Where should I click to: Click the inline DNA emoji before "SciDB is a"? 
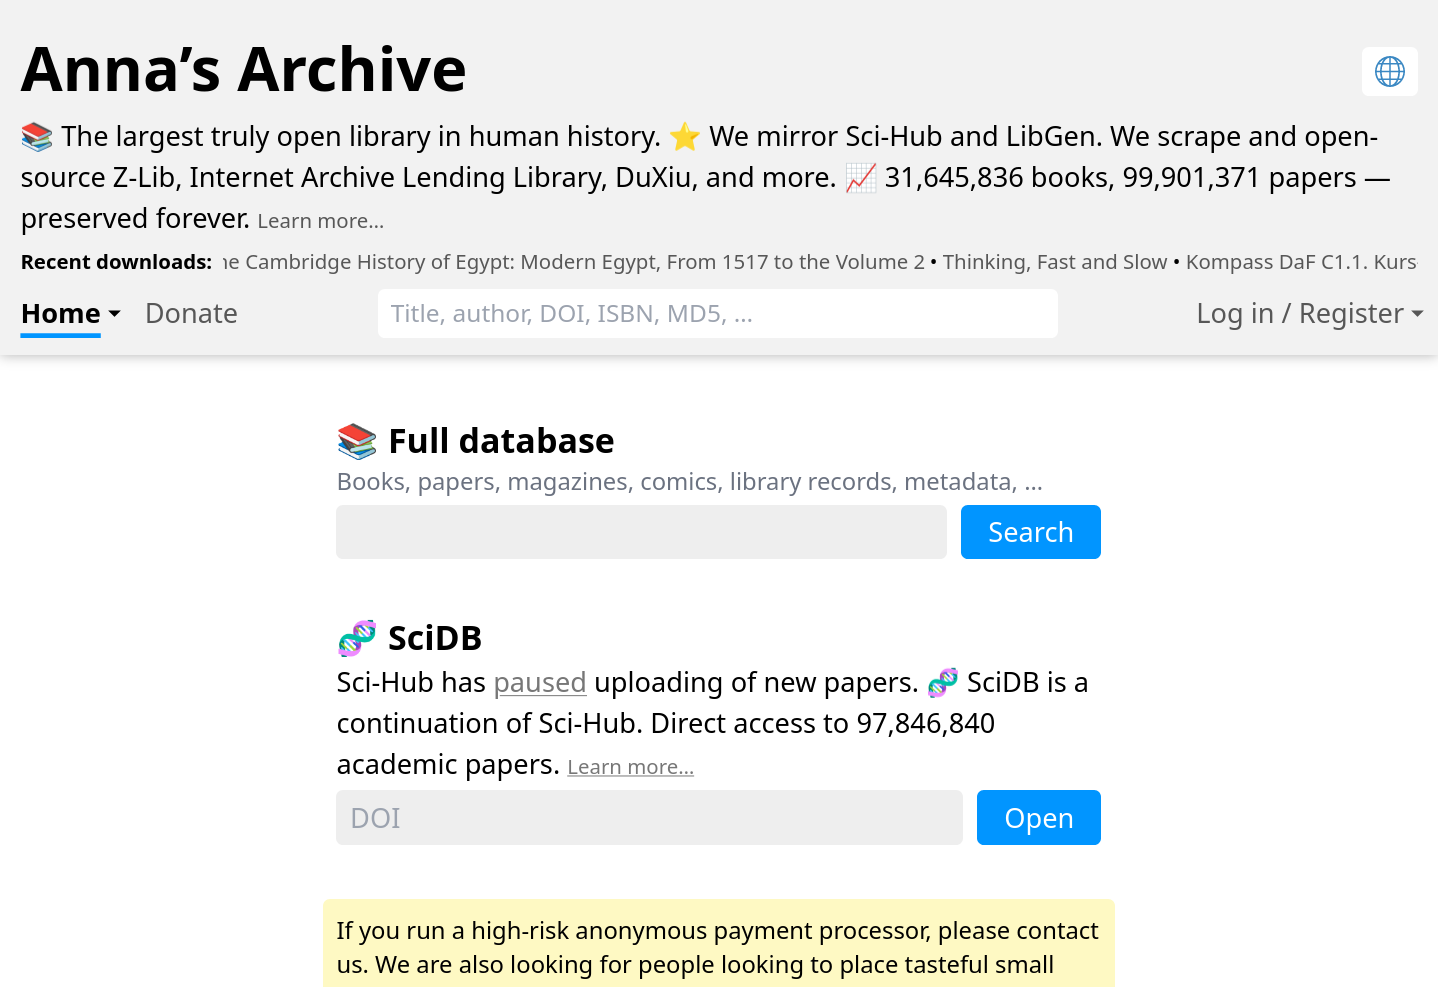942,683
